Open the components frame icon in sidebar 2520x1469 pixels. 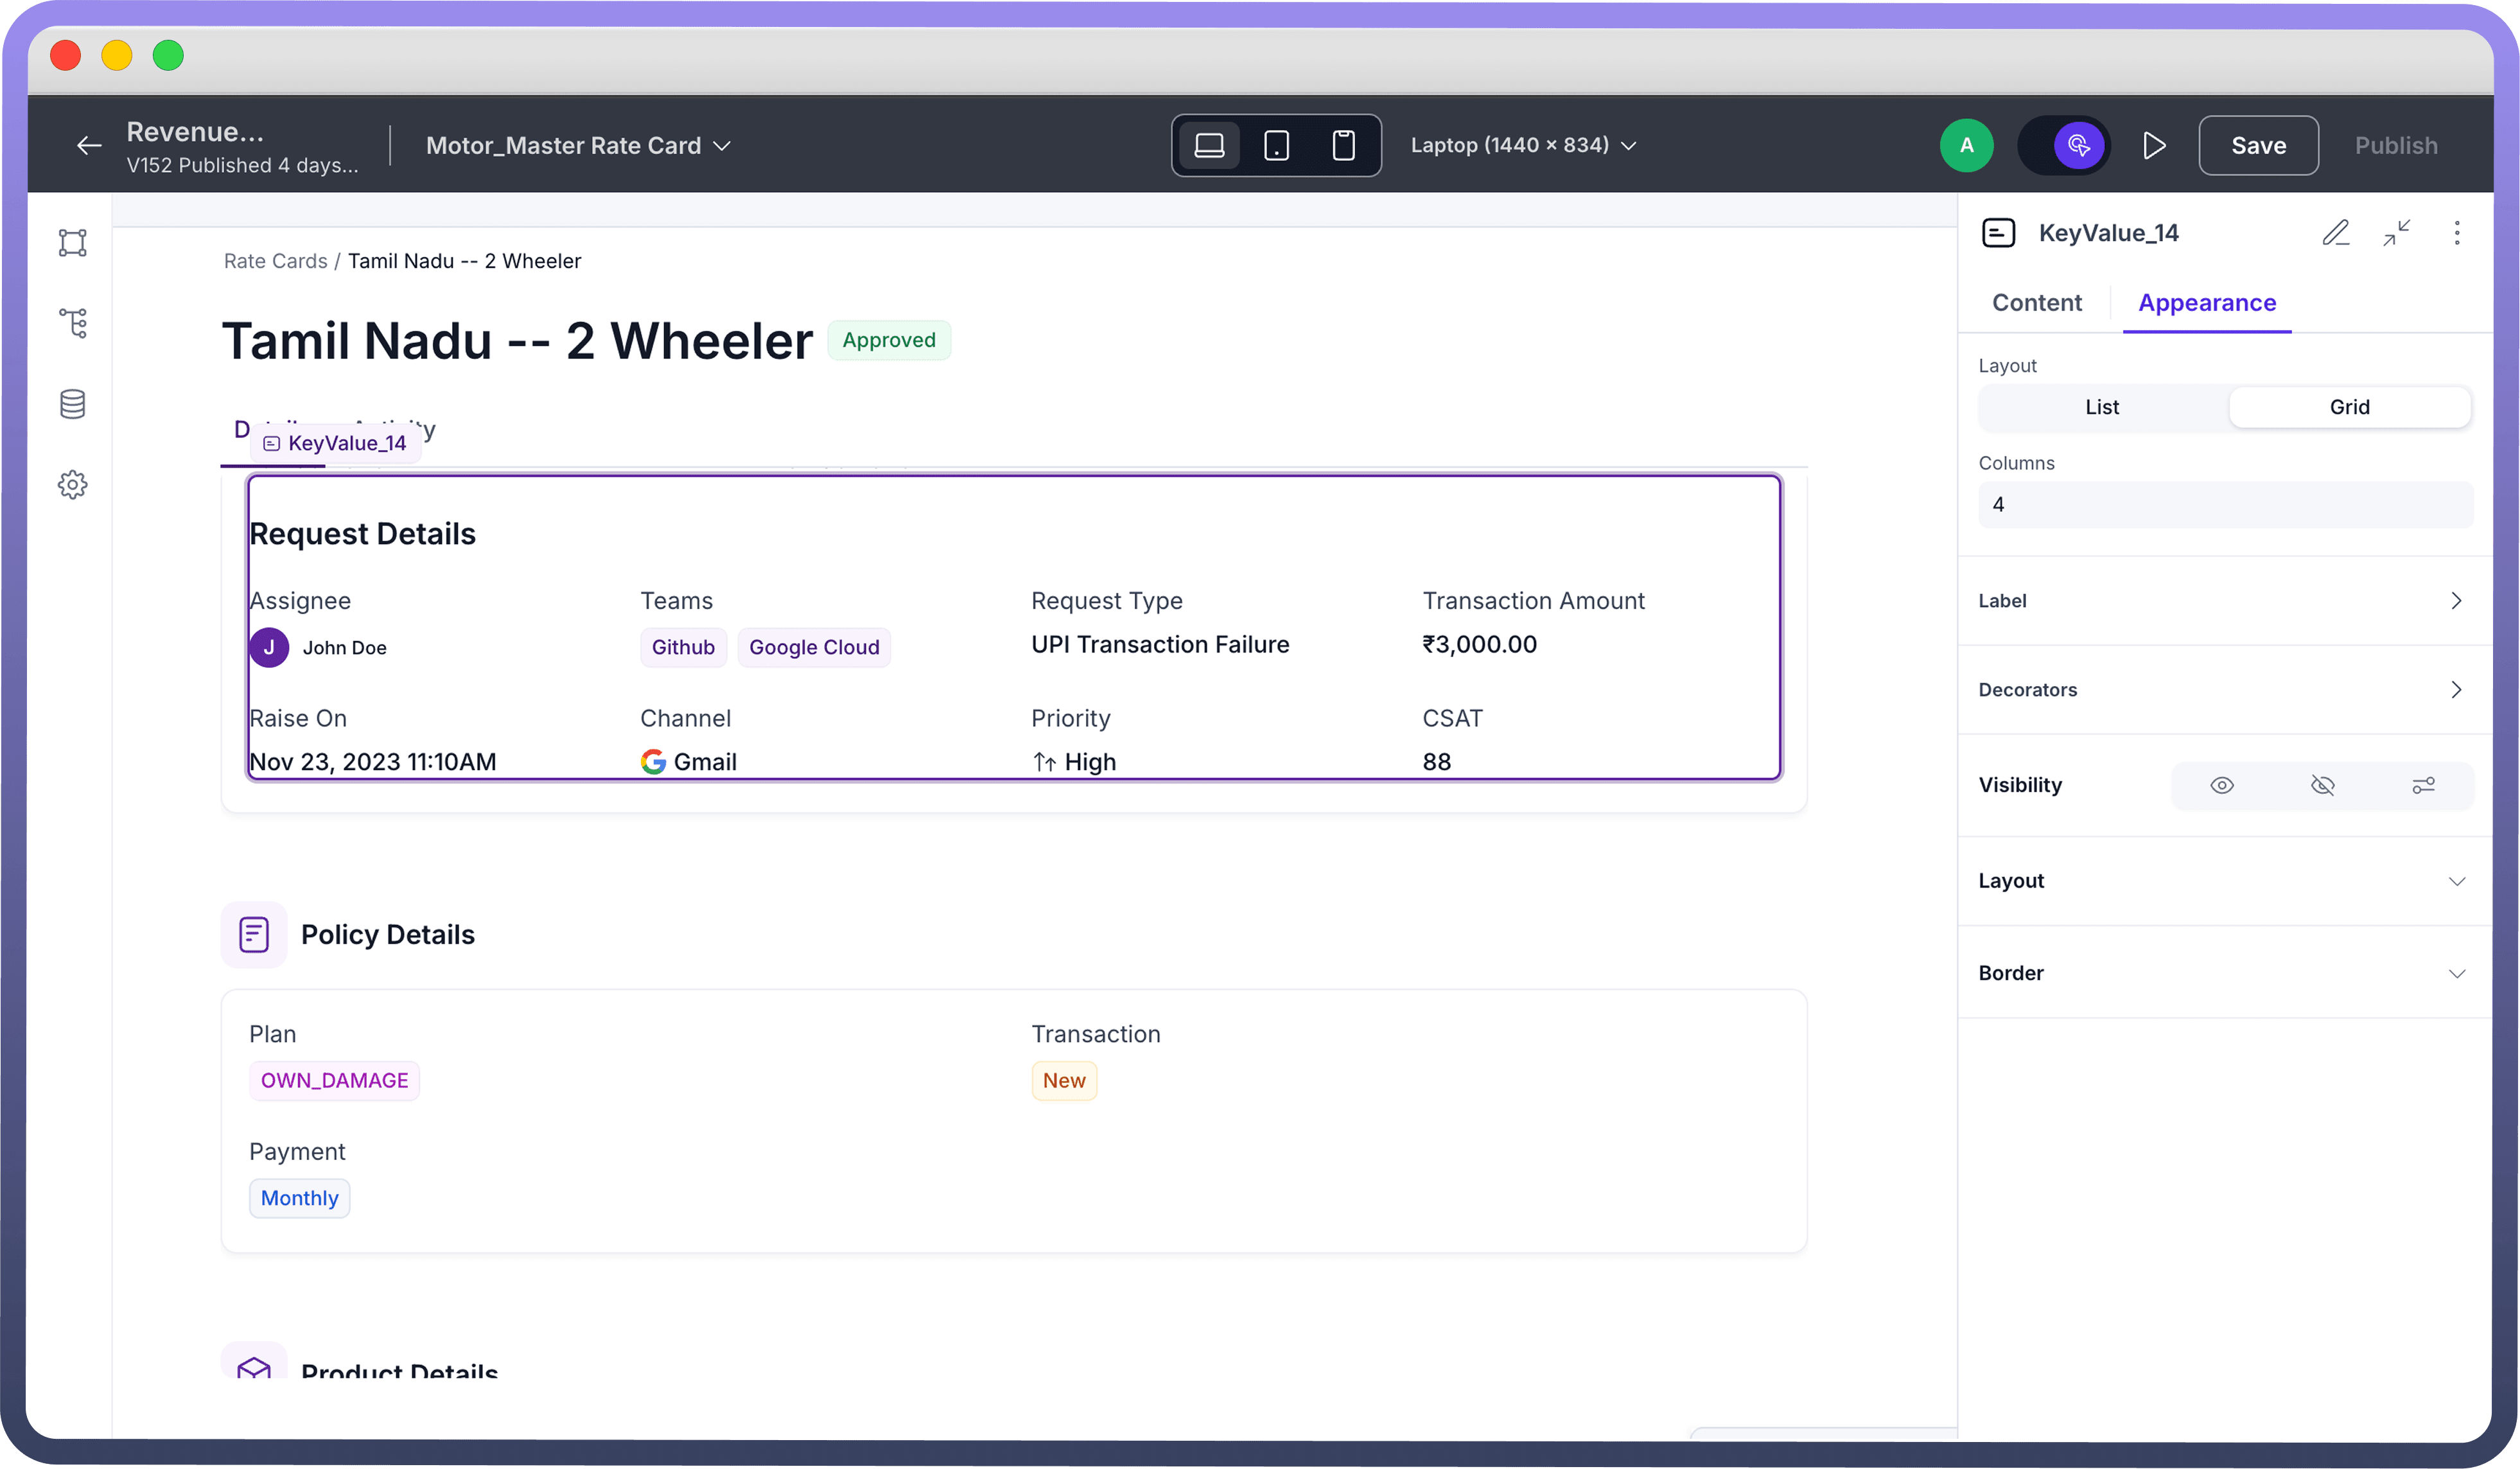pos(73,243)
